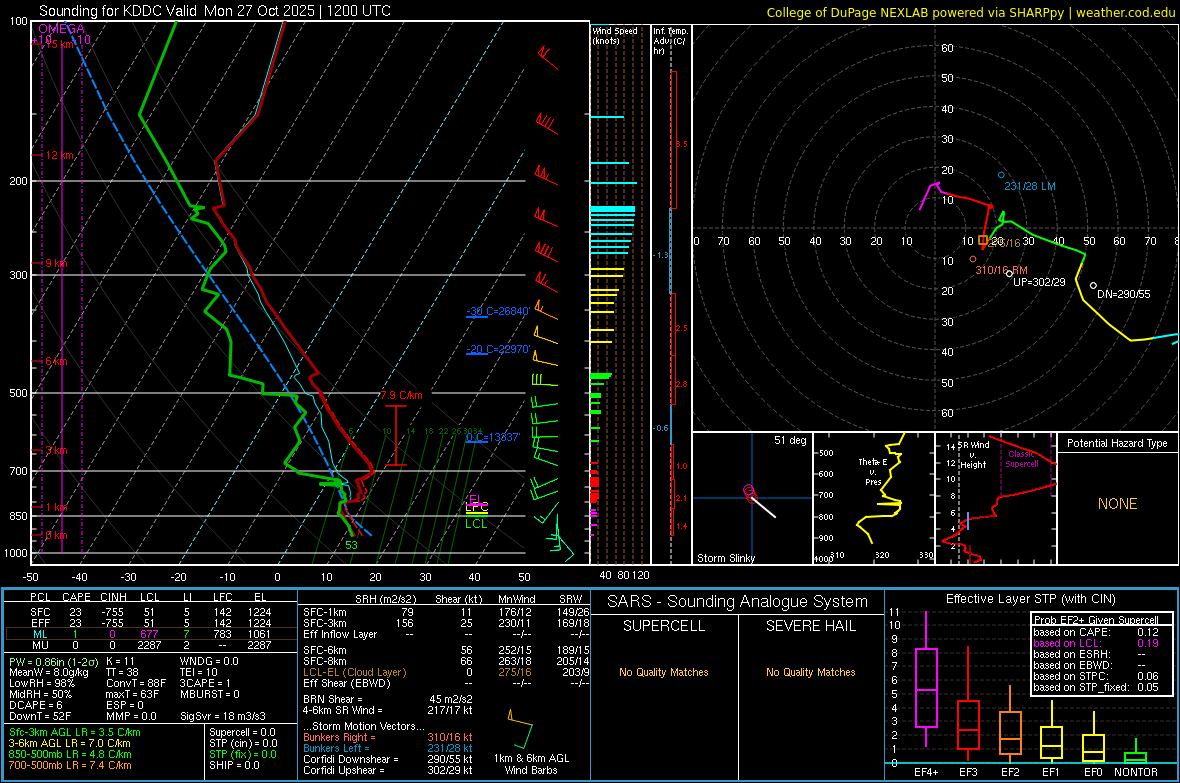1180x783 pixels.
Task: Select the 'SHIP = 0.0' index
Action: coord(234,765)
